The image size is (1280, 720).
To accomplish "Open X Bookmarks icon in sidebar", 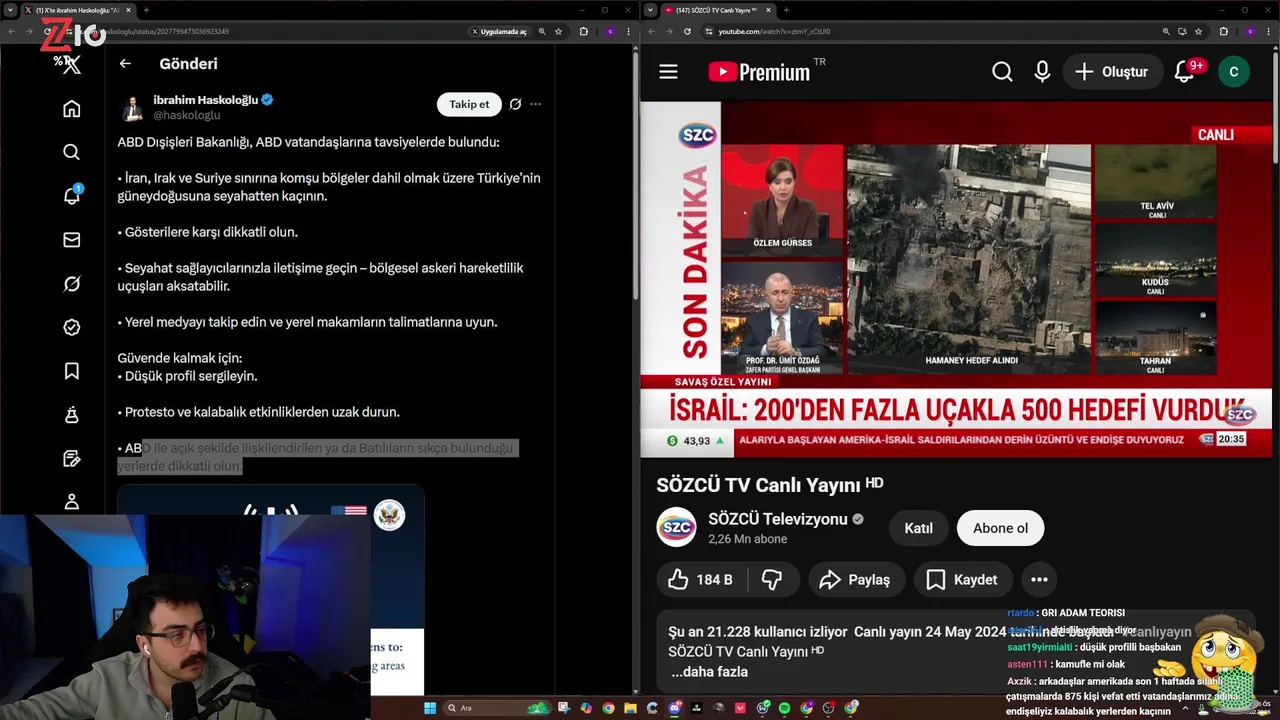I will (x=71, y=371).
